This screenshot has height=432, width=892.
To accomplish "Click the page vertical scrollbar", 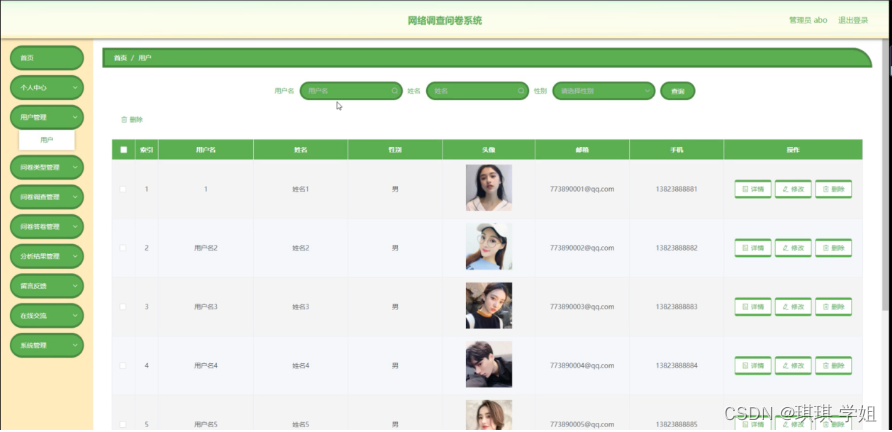I will 887,176.
